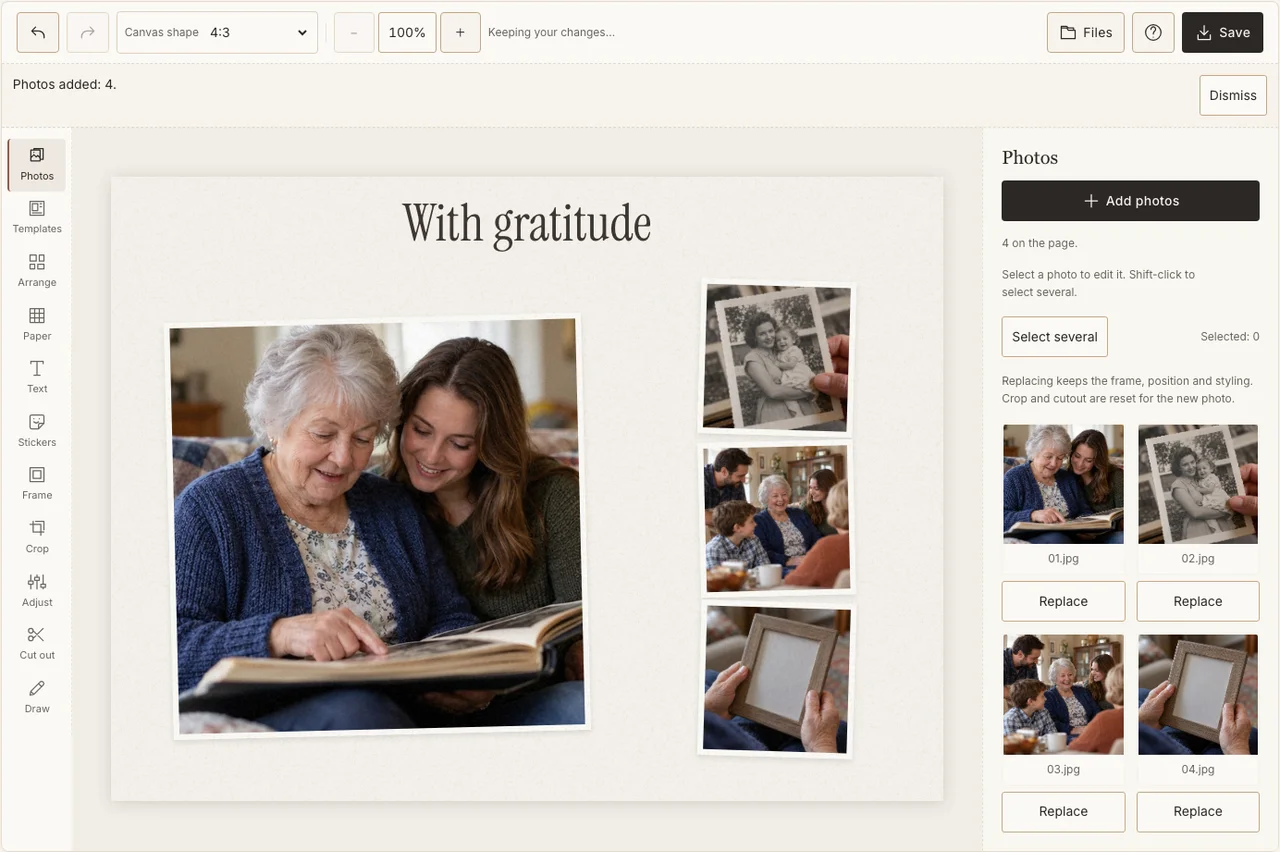1280x852 pixels.
Task: Open the Paper tool
Action: [37, 325]
